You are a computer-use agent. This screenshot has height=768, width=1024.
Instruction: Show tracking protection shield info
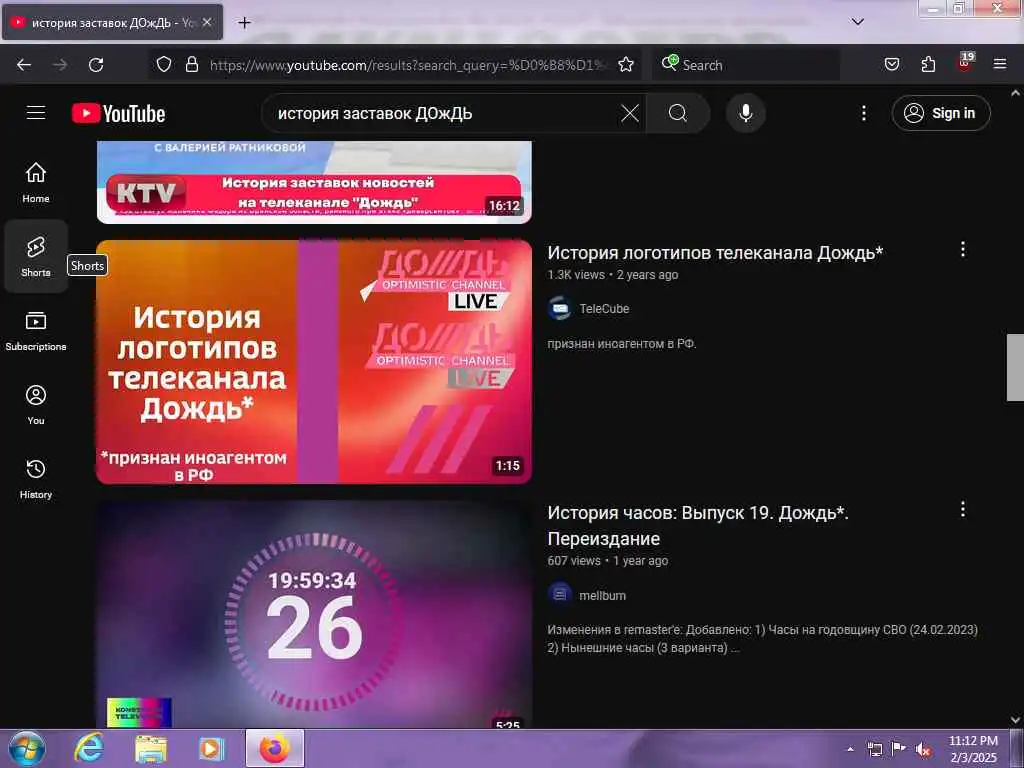(164, 64)
